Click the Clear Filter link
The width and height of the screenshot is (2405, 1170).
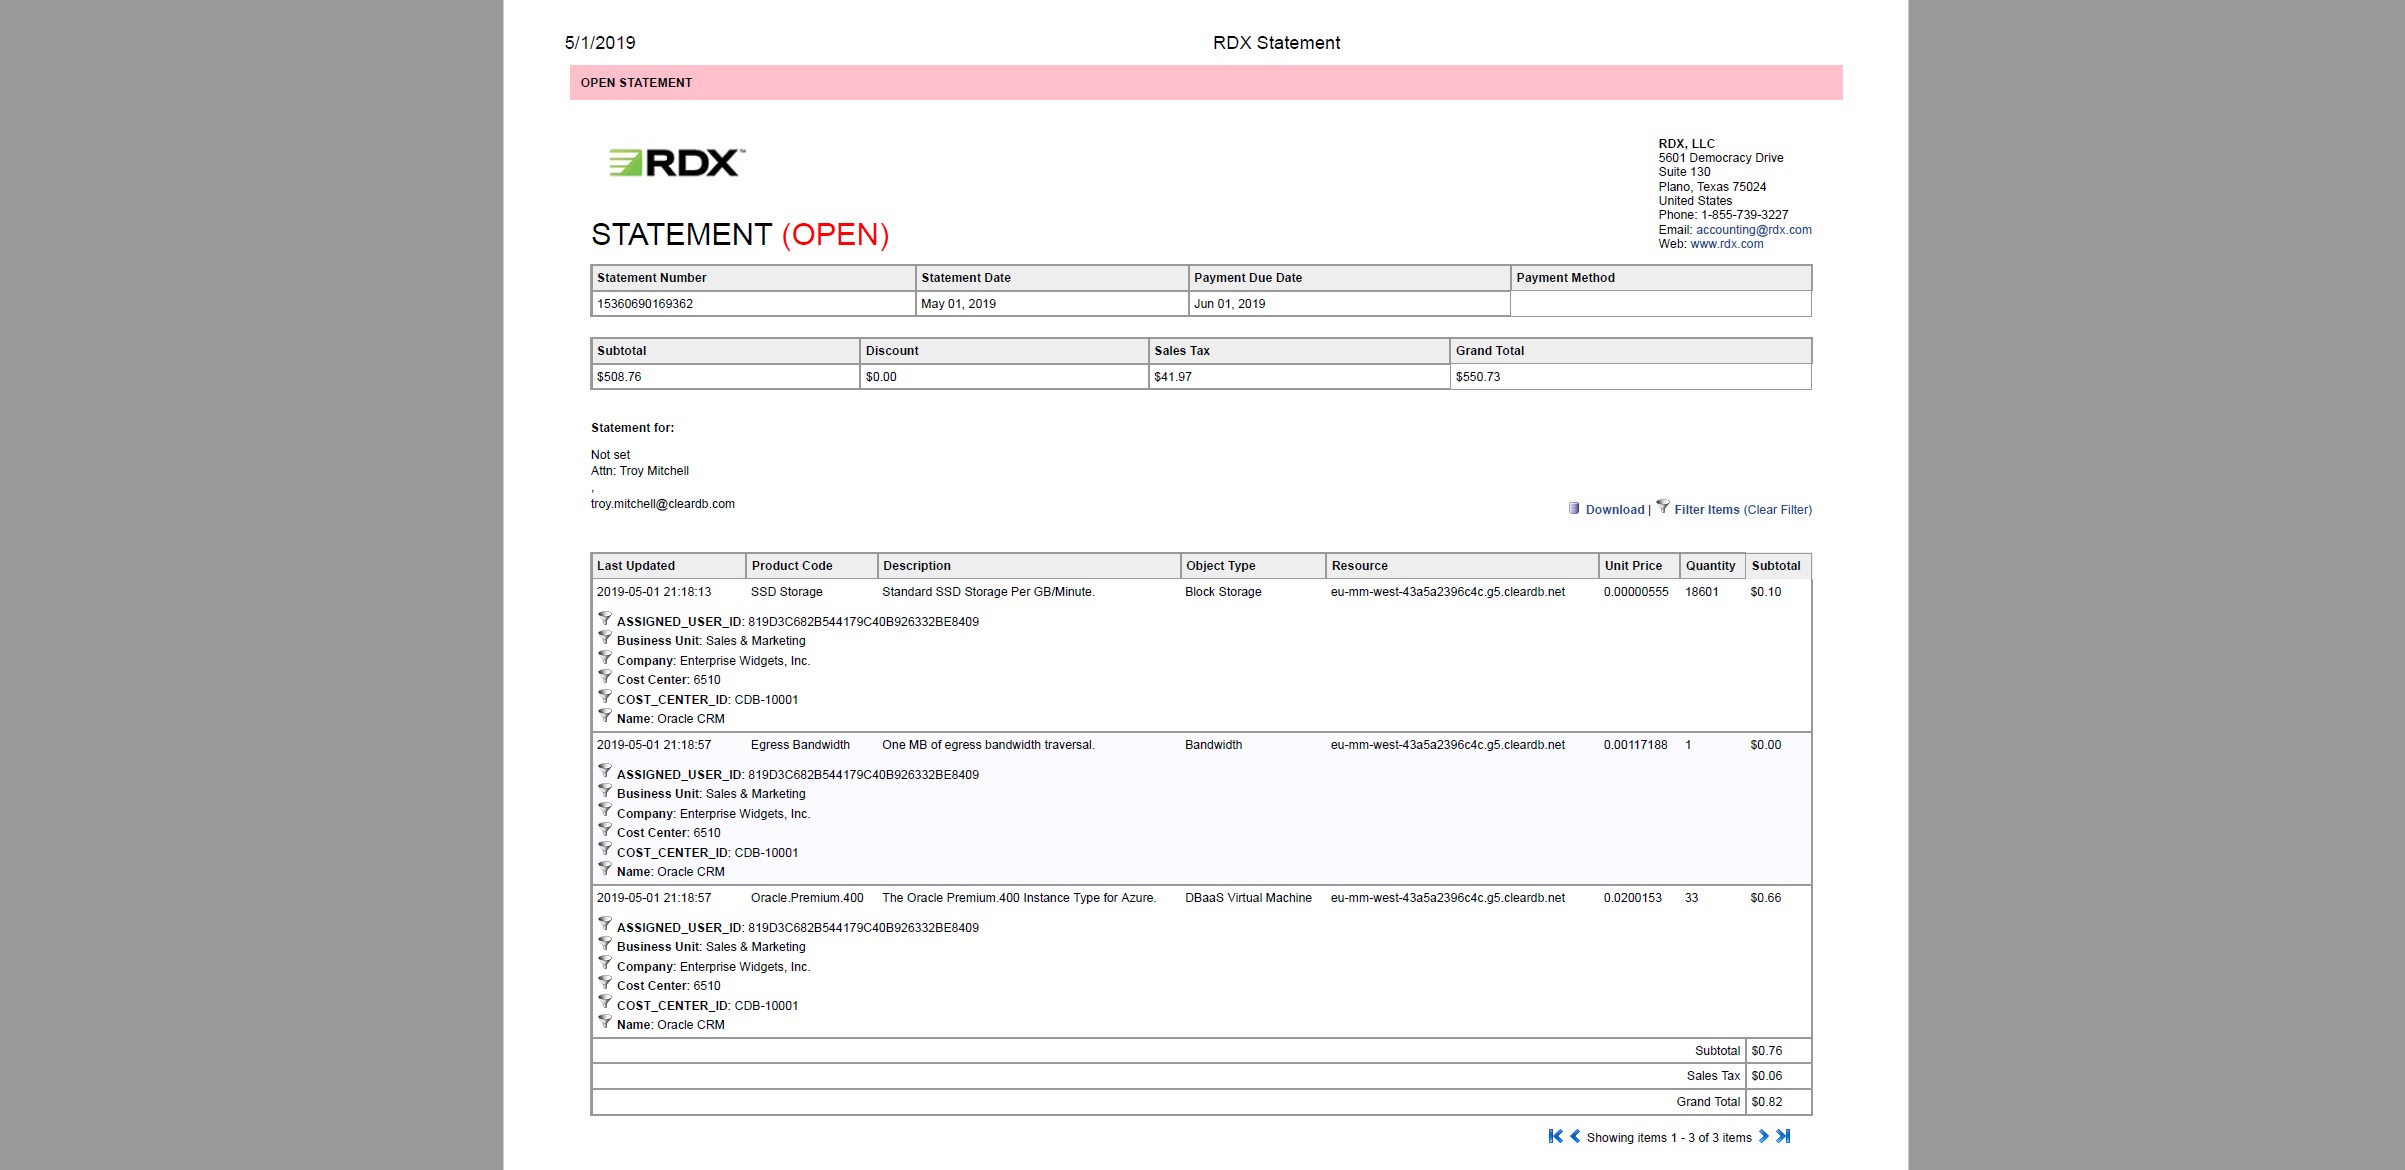point(1778,510)
